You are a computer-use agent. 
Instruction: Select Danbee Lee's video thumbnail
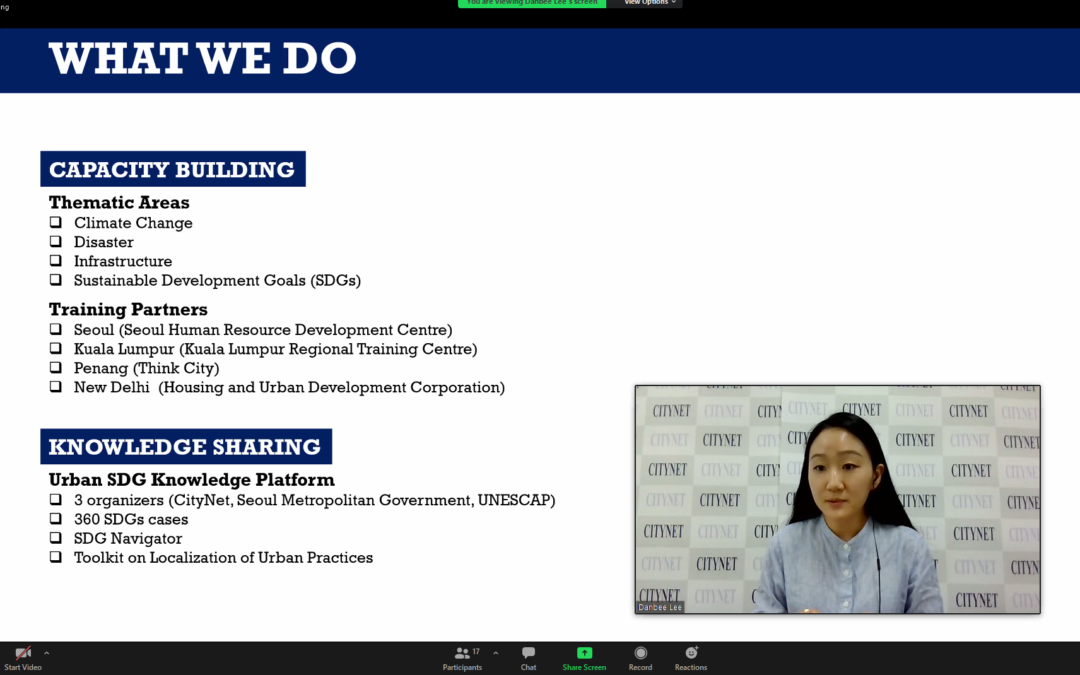tap(838, 499)
